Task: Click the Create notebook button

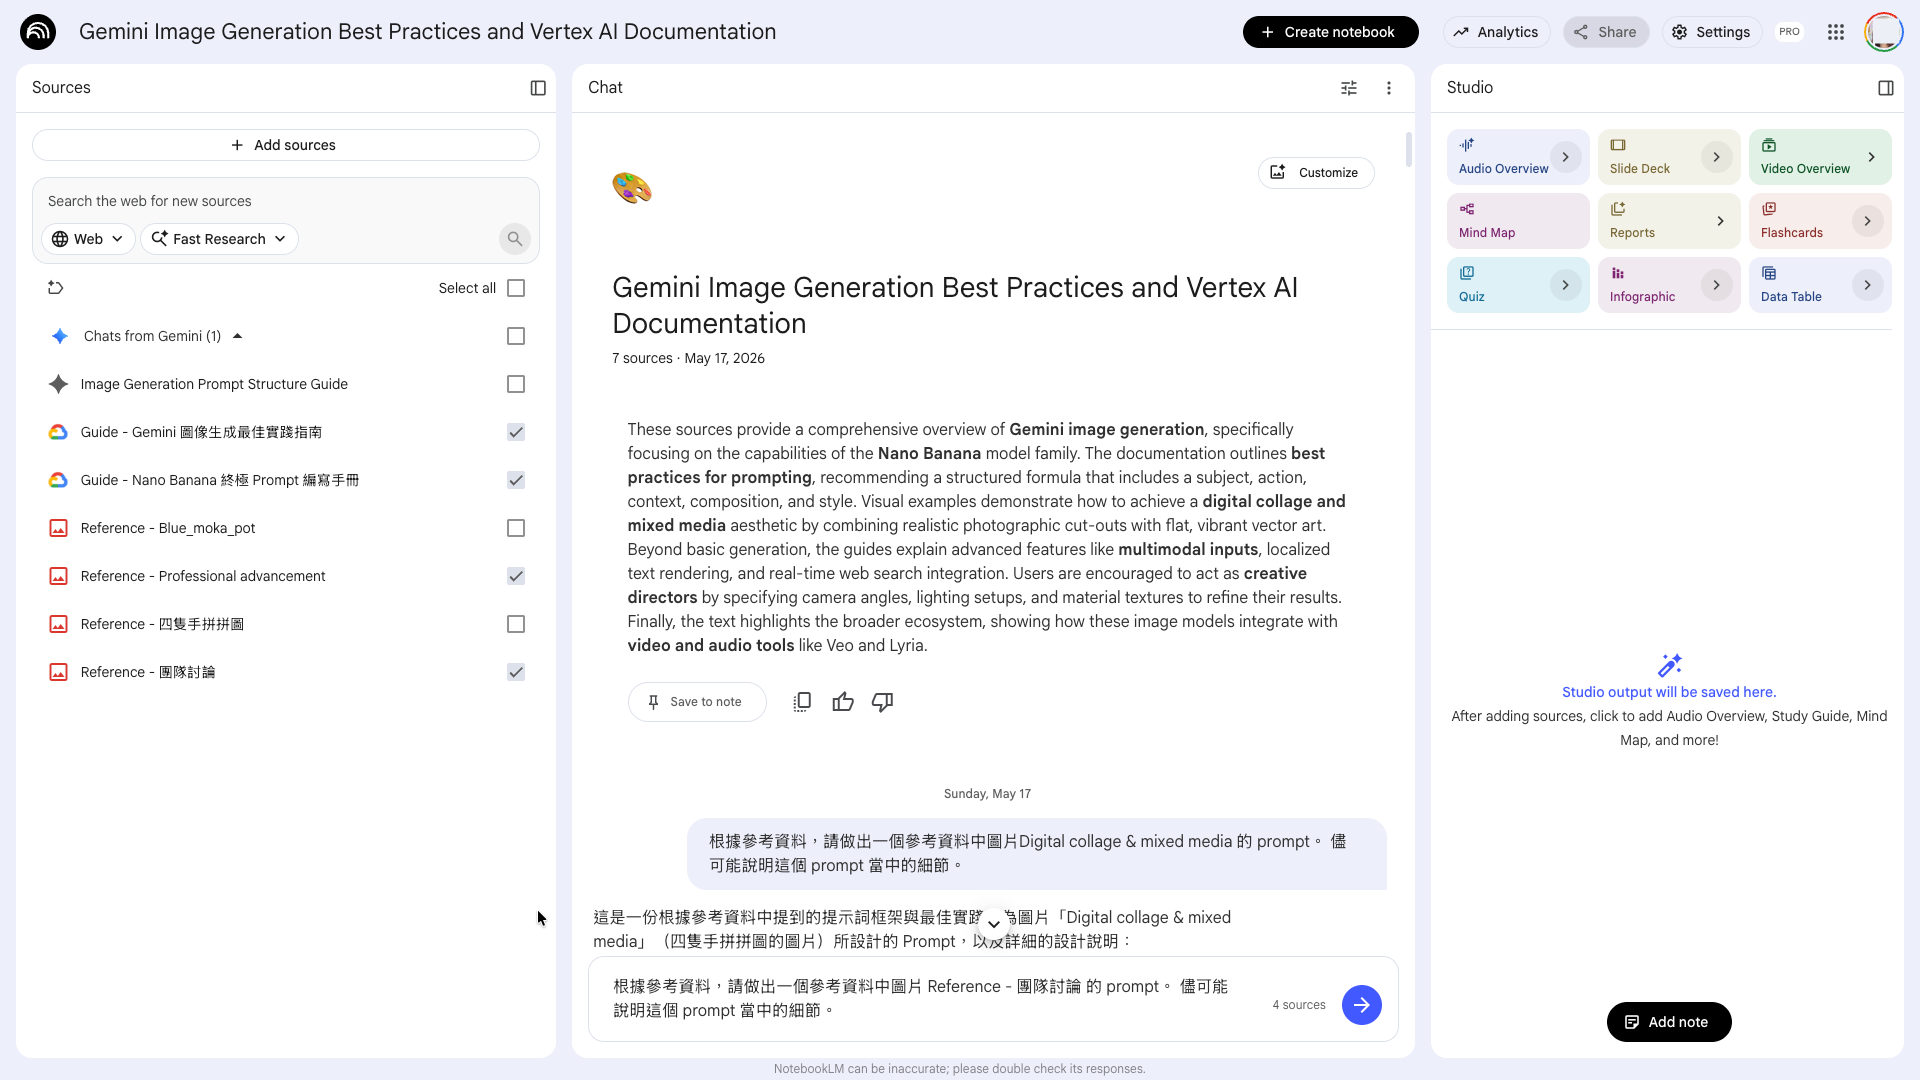Action: 1330,32
